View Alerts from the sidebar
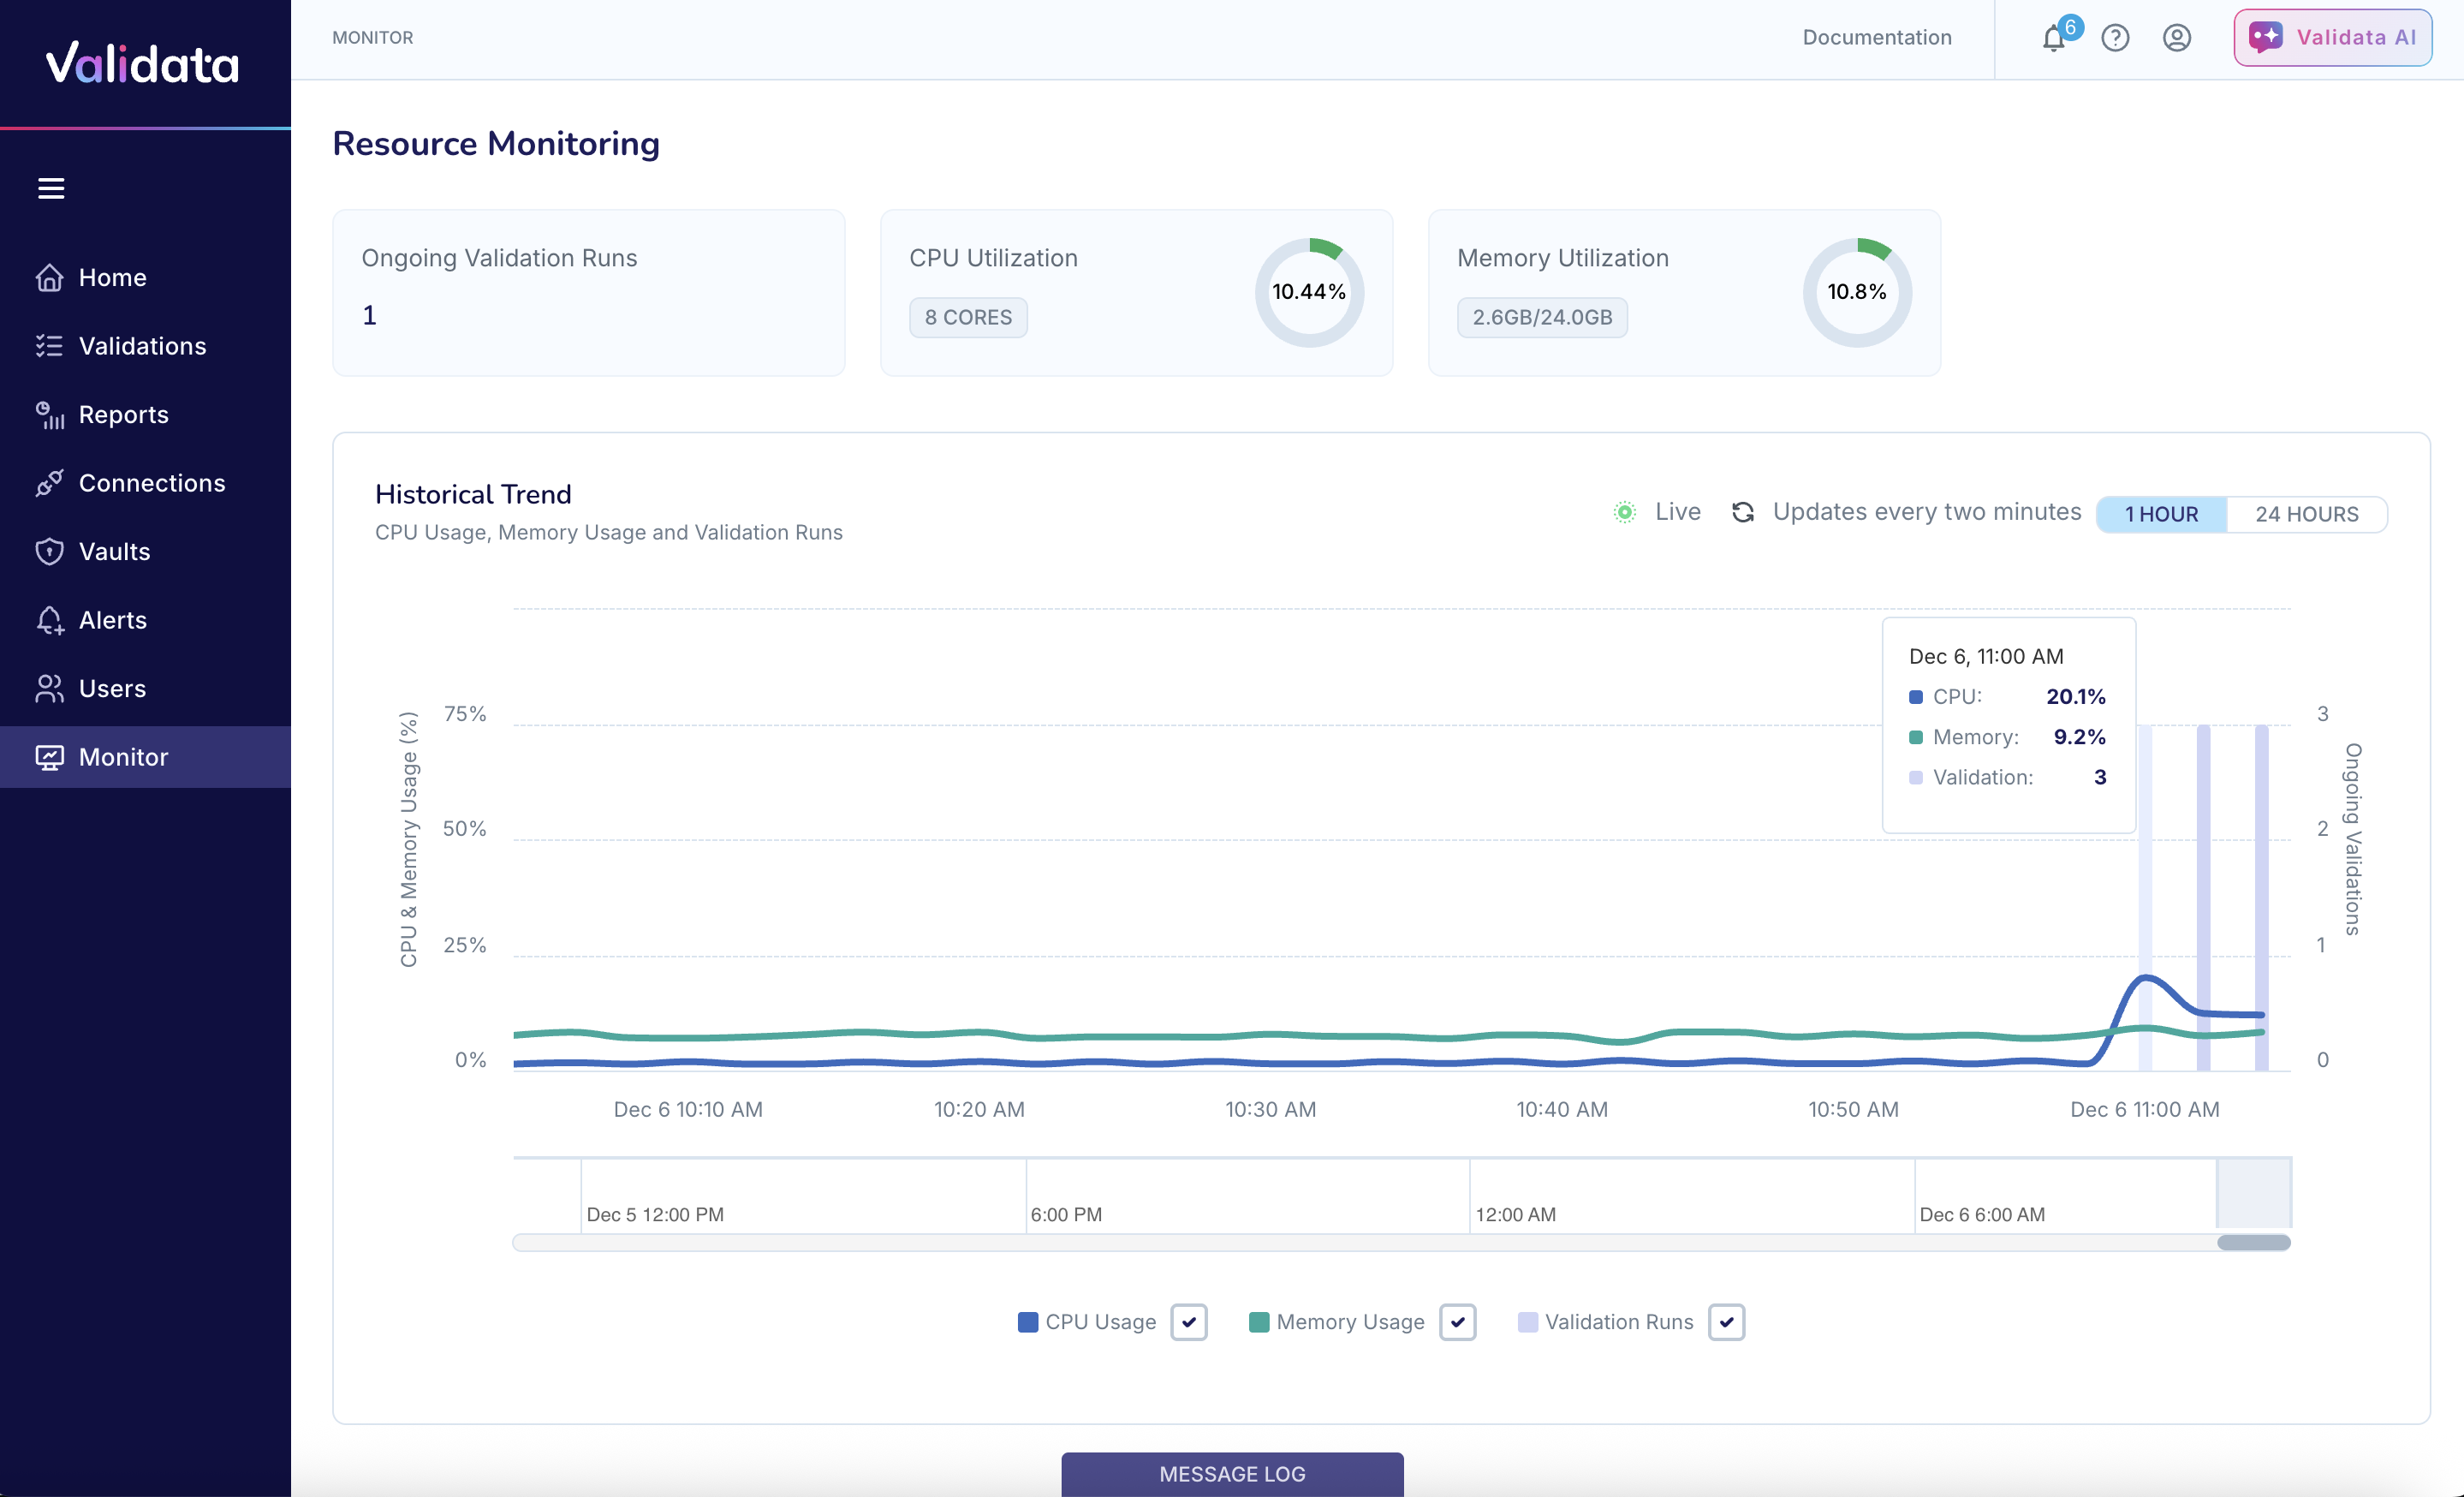 coord(113,619)
